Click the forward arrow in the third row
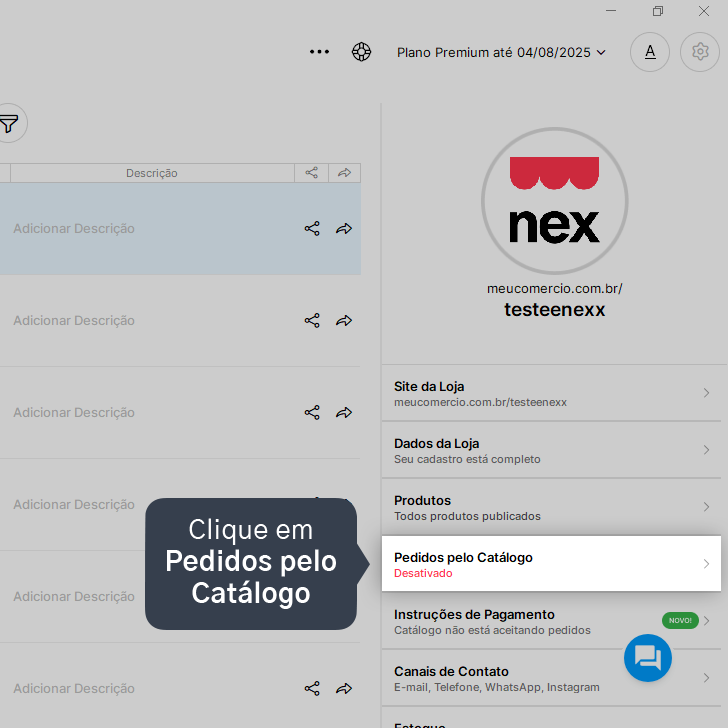This screenshot has height=728, width=728. [x=344, y=412]
